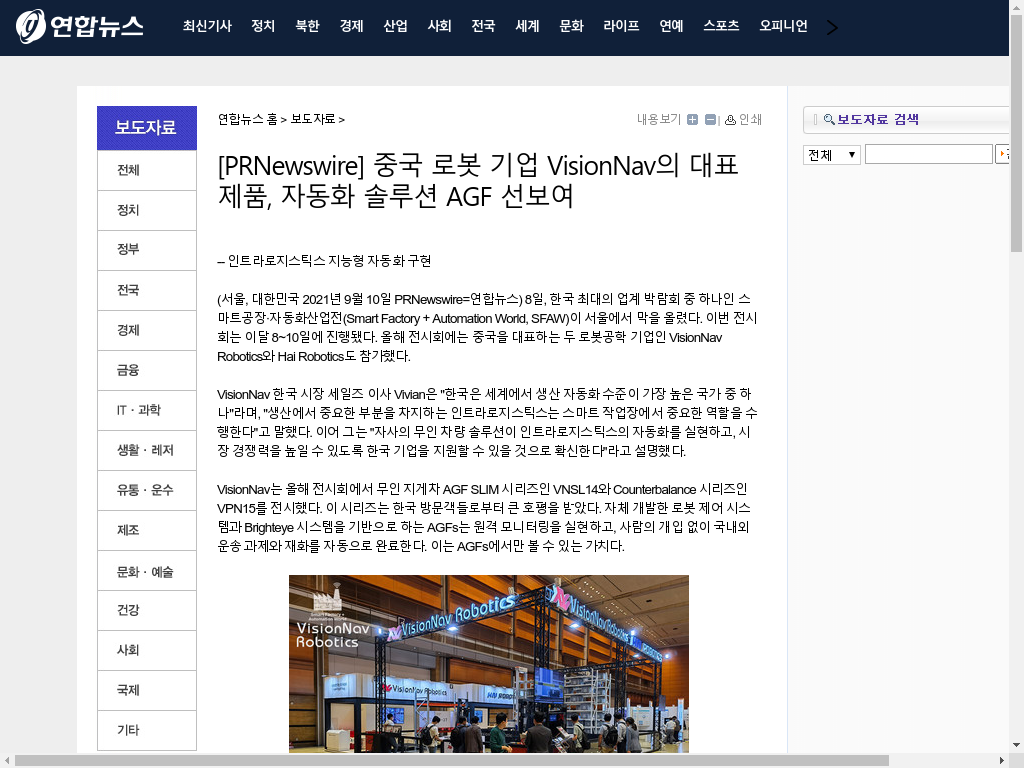Click the subtitle '– 인트라로지스틱스 지능형 자동화 구현'
Image resolution: width=1024 pixels, height=768 pixels.
tap(324, 261)
